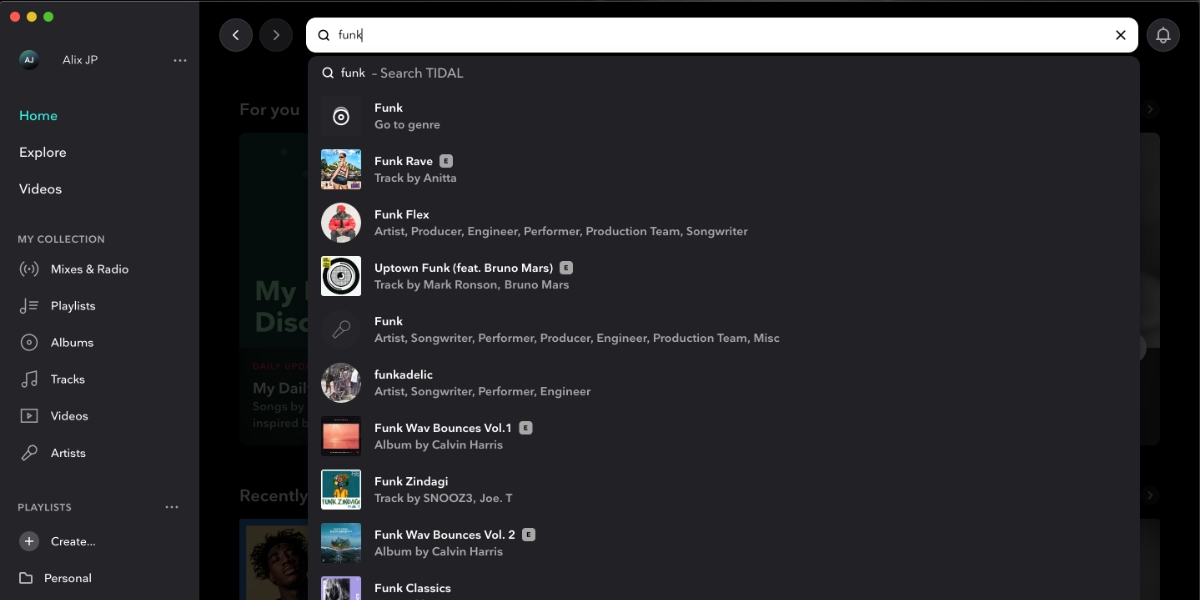Open the notifications bell icon
Screen dimensions: 1200x600
[1163, 35]
